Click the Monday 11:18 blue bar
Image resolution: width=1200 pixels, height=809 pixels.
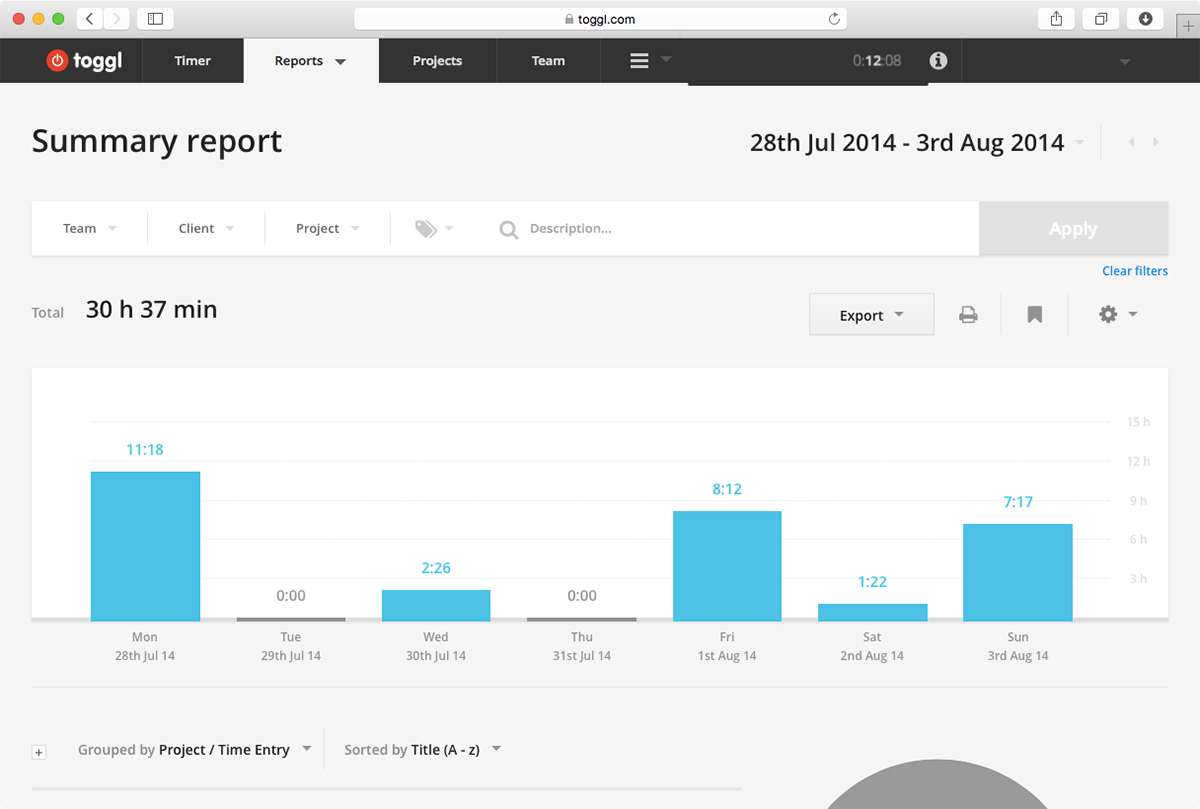click(145, 546)
